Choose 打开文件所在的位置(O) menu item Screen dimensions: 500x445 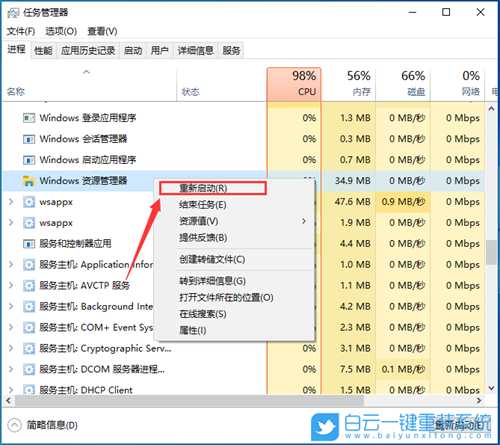click(x=234, y=297)
